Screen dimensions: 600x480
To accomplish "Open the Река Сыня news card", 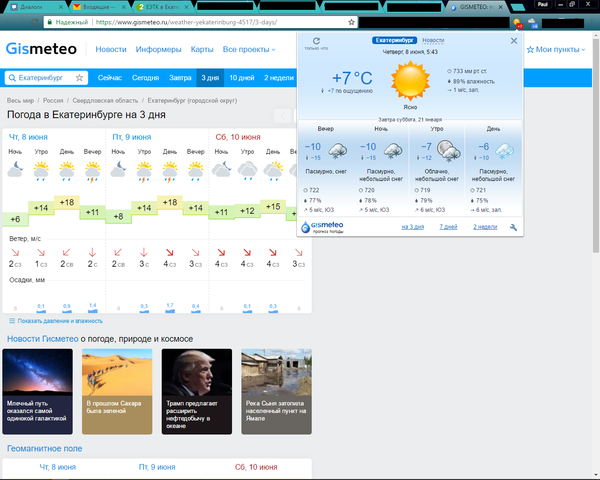I will click(x=276, y=392).
